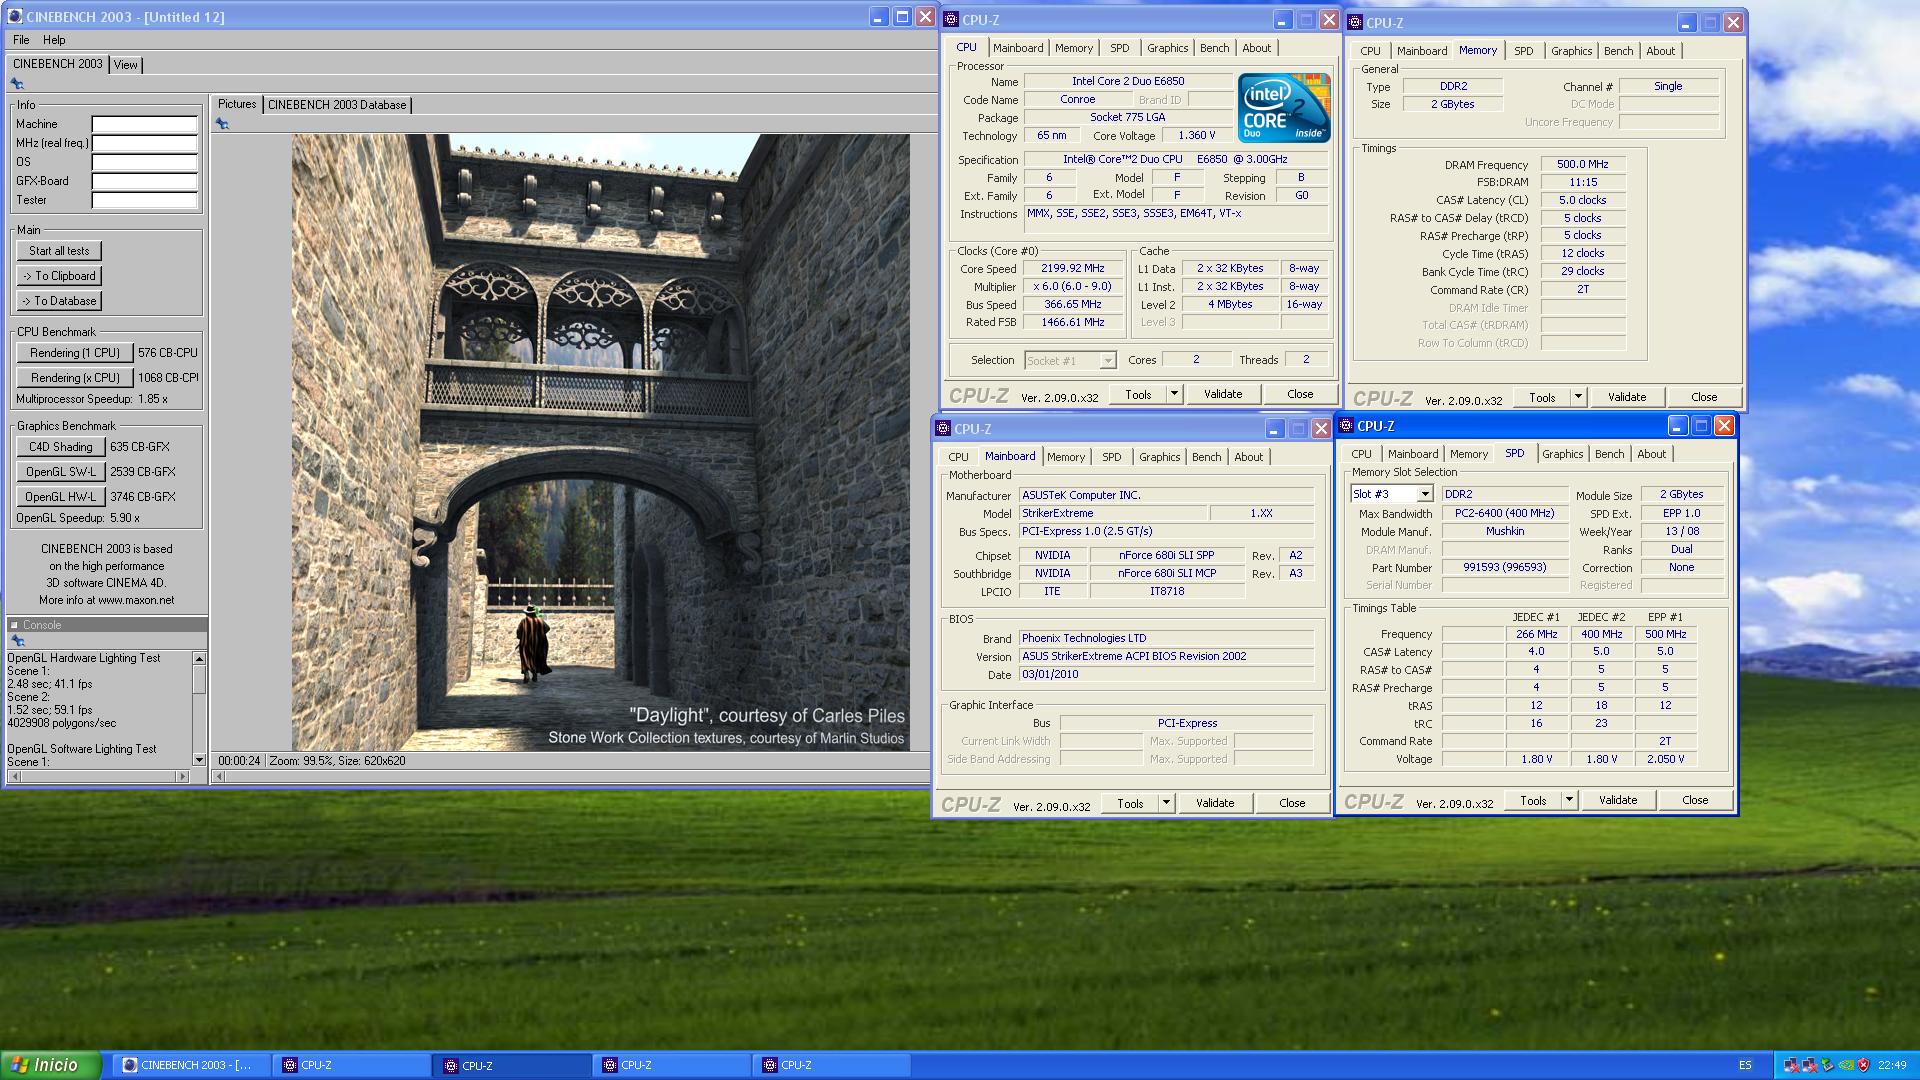Open the Socket #1 selection dropdown
Viewport: 1920px width, 1080px height.
[1107, 360]
